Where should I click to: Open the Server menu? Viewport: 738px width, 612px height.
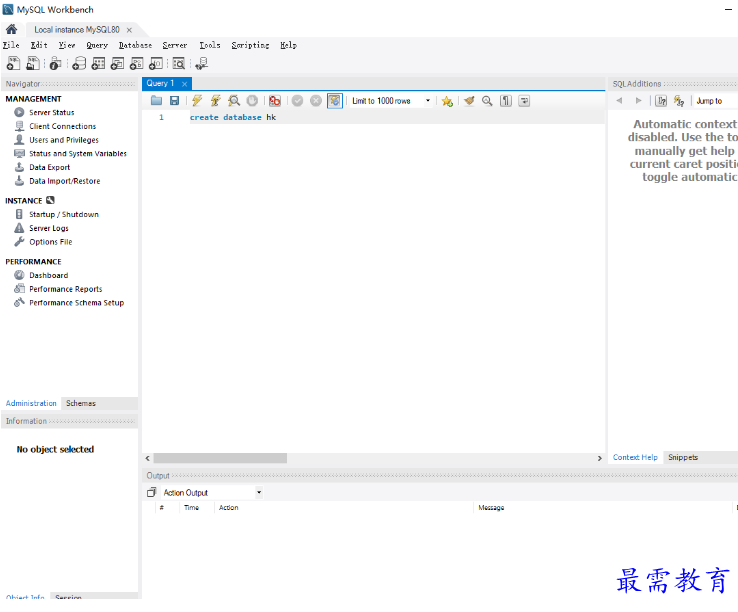point(175,45)
